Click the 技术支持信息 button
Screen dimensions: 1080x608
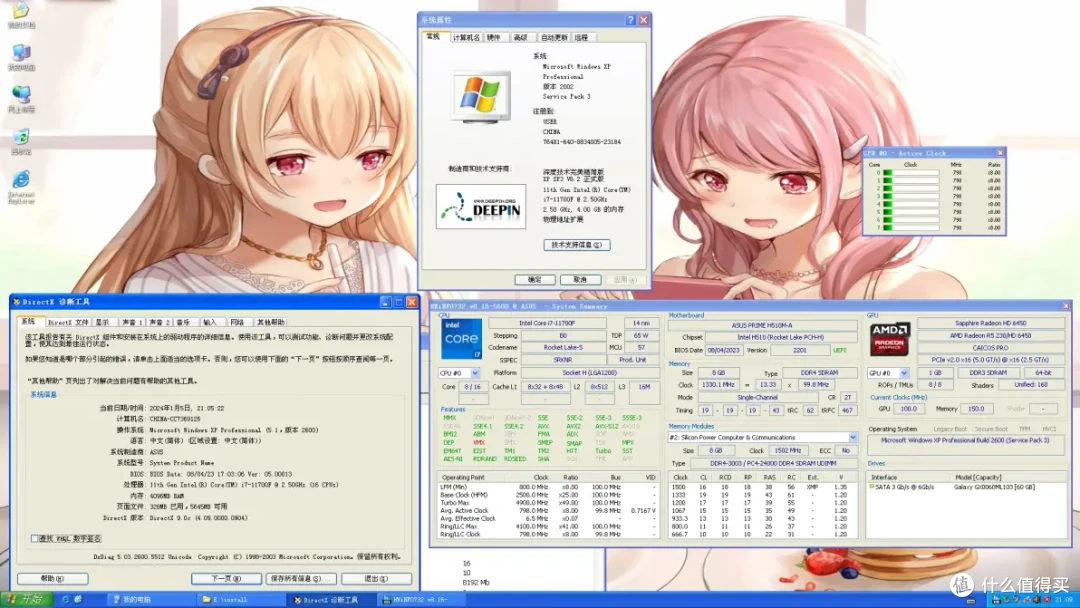click(x=577, y=245)
